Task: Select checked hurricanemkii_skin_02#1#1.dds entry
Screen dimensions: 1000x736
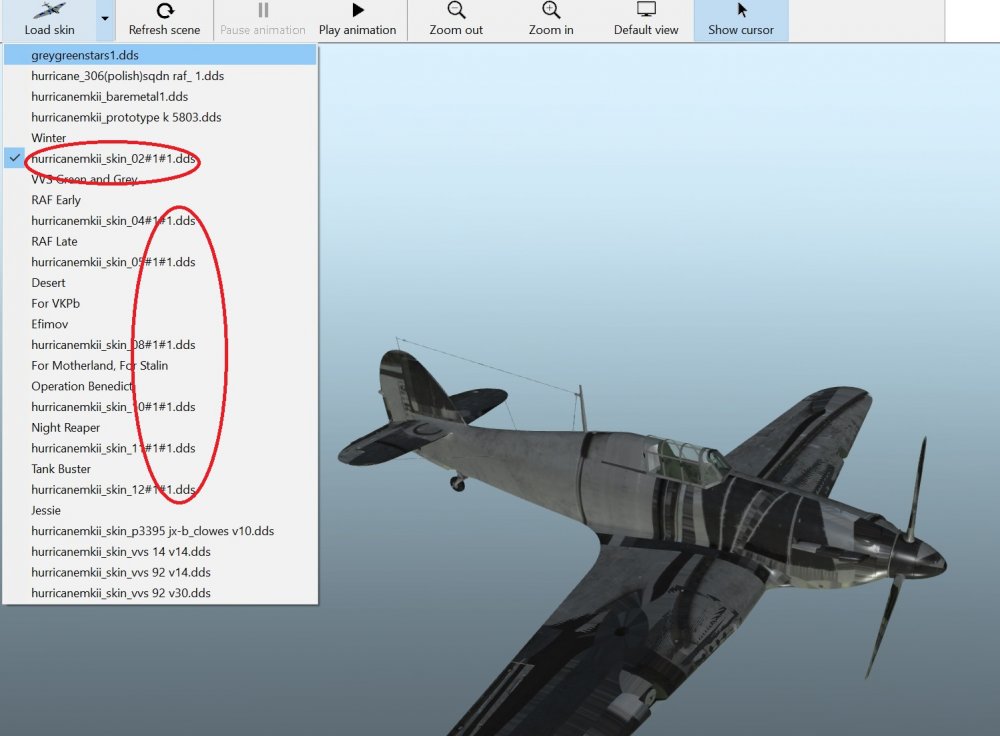Action: coord(160,159)
